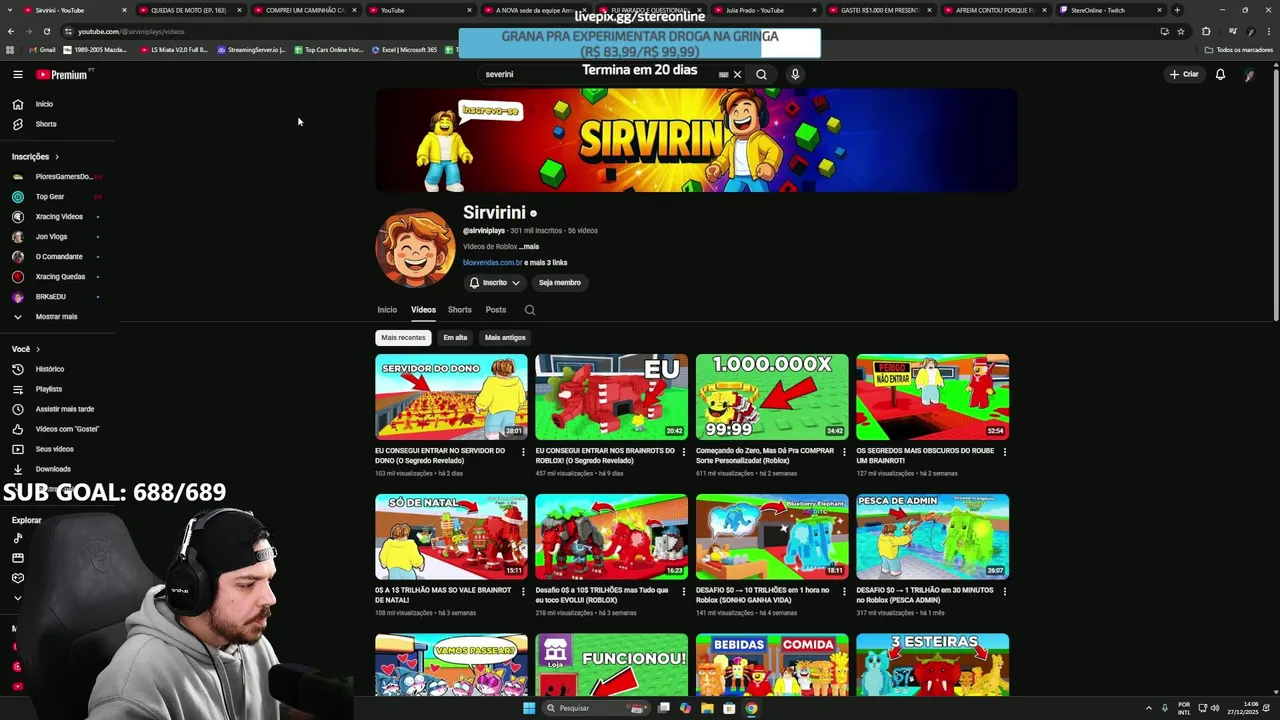This screenshot has width=1280, height=720.
Task: Expand more Explorar sidebar items
Action: tap(17, 598)
